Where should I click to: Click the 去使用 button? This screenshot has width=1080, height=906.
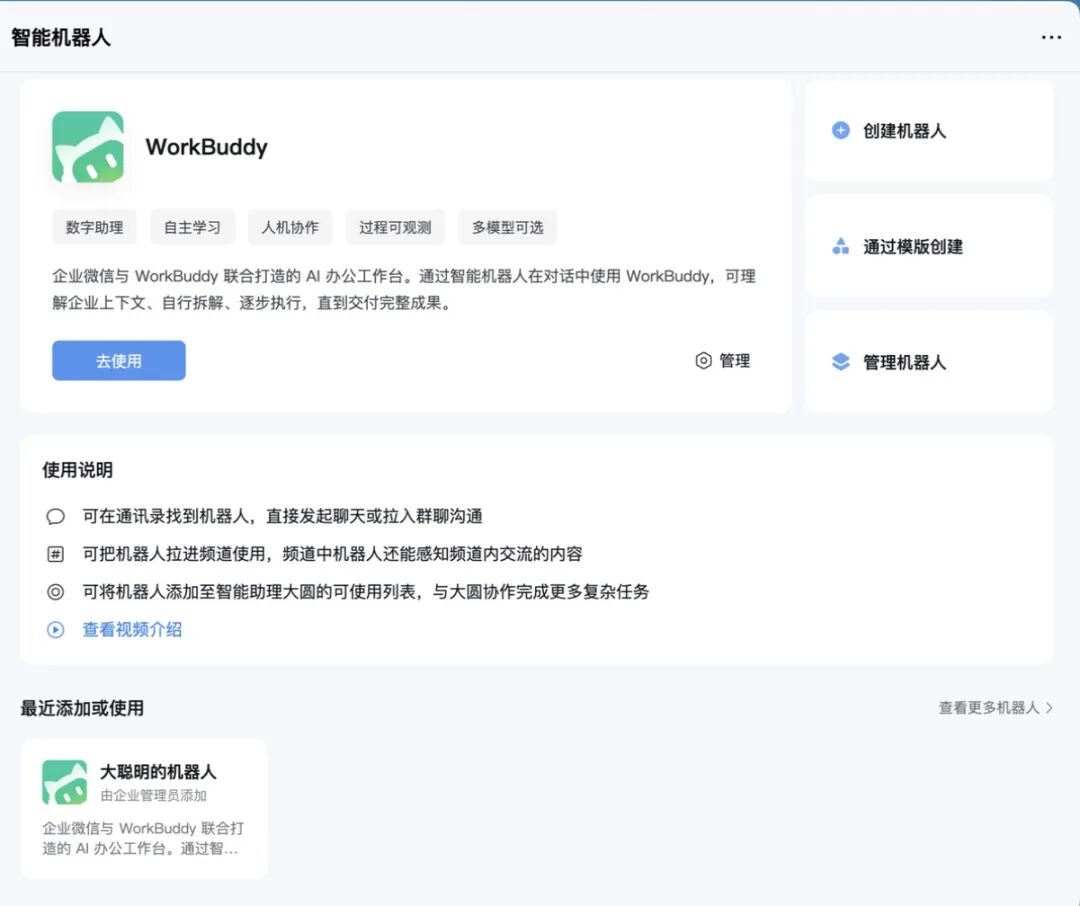tap(119, 360)
